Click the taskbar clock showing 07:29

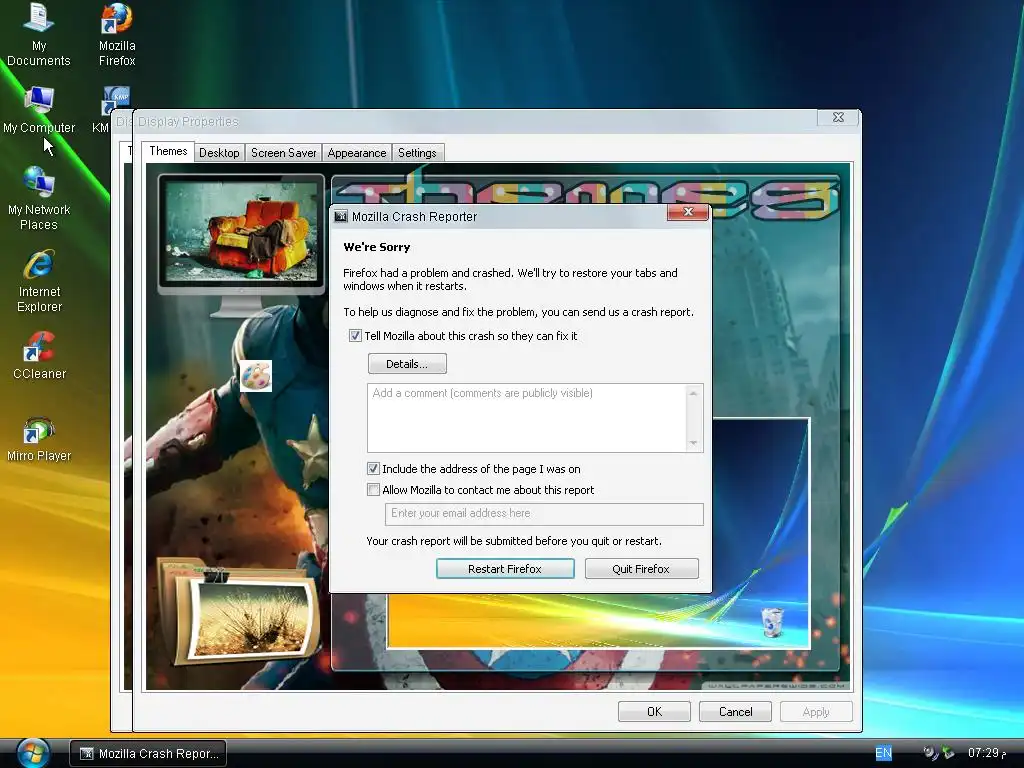coord(986,753)
